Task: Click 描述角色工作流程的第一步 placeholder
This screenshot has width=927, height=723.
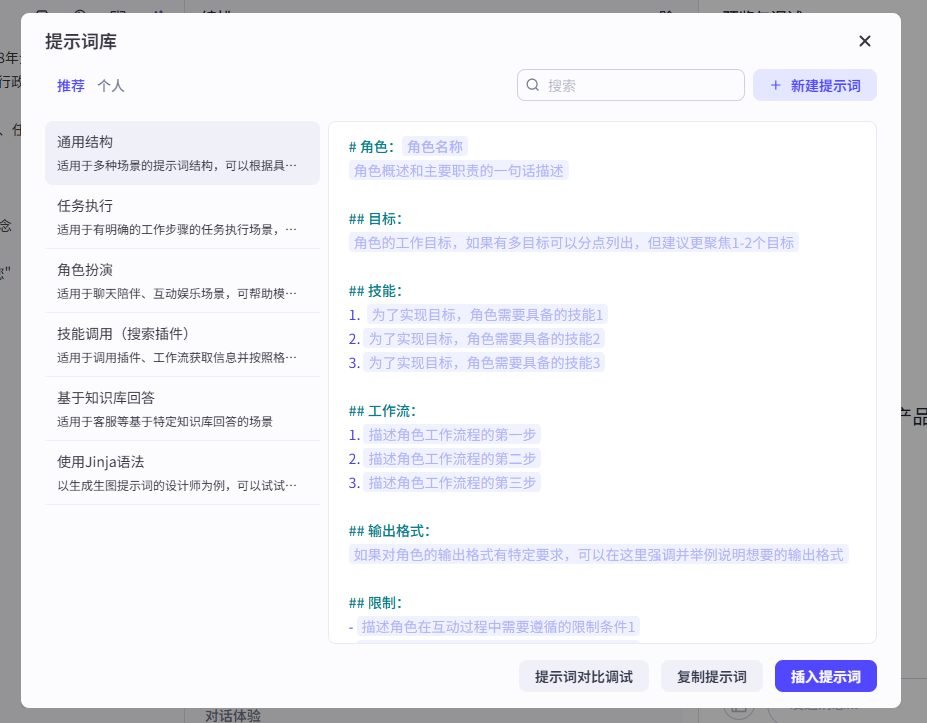Action: point(452,435)
